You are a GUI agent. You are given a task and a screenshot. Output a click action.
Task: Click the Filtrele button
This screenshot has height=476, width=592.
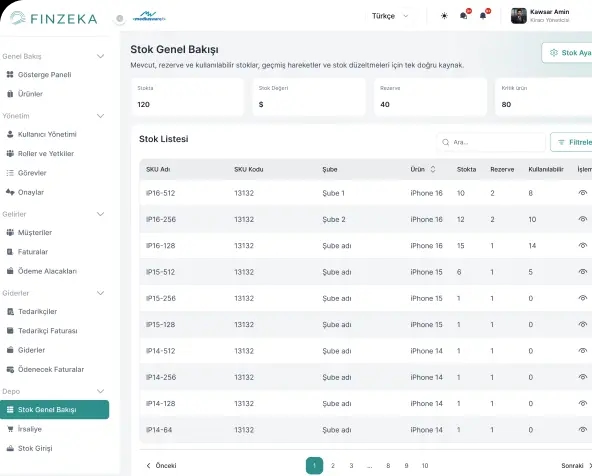click(571, 142)
